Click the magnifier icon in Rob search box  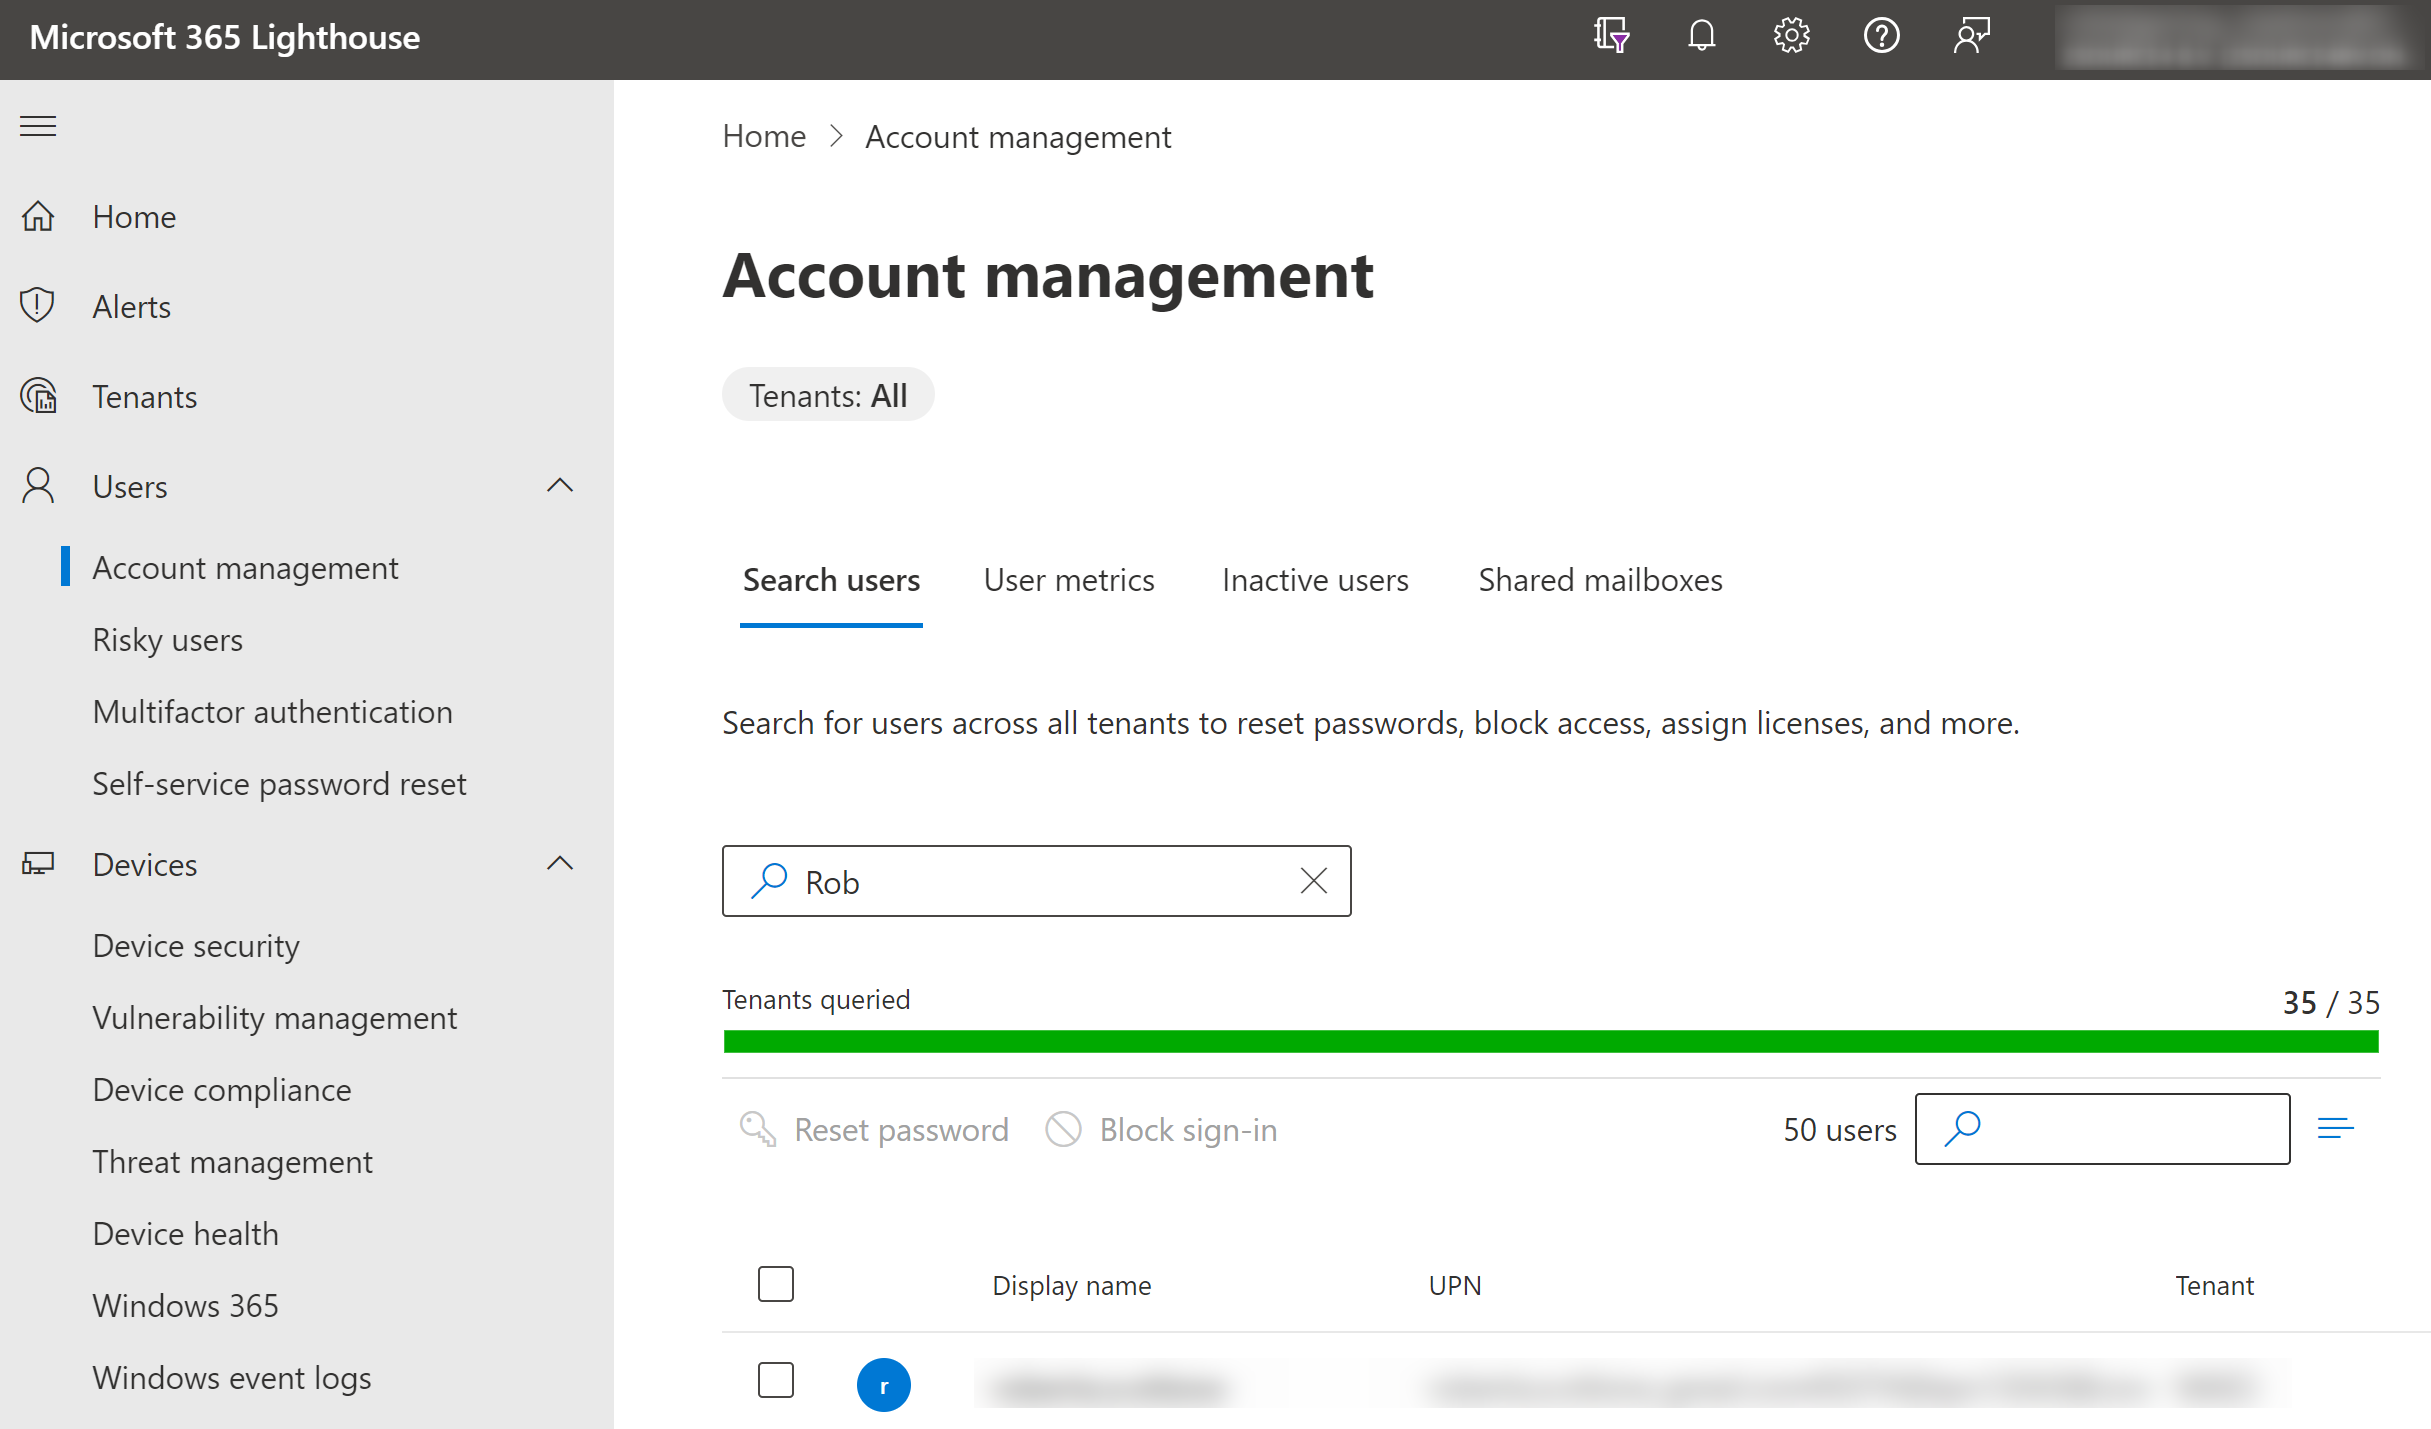point(769,881)
